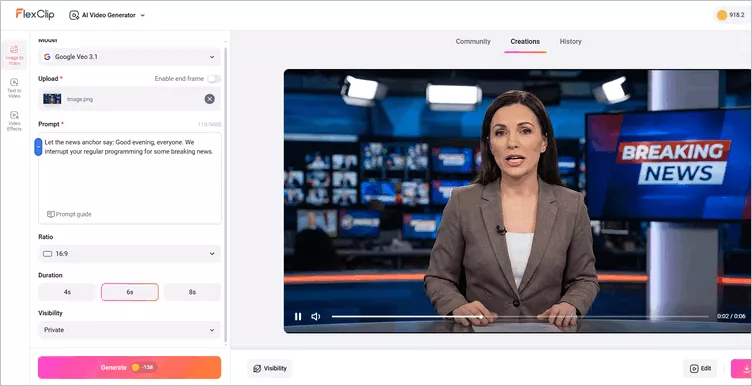Open the 16:9 Ratio dropdown

[x=129, y=254]
